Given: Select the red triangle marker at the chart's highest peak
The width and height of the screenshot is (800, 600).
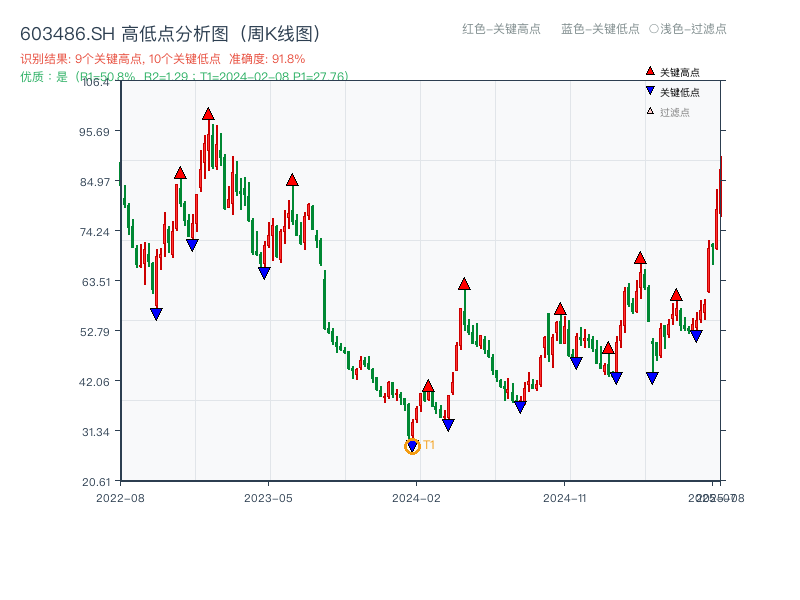Looking at the screenshot, I should click(x=207, y=113).
